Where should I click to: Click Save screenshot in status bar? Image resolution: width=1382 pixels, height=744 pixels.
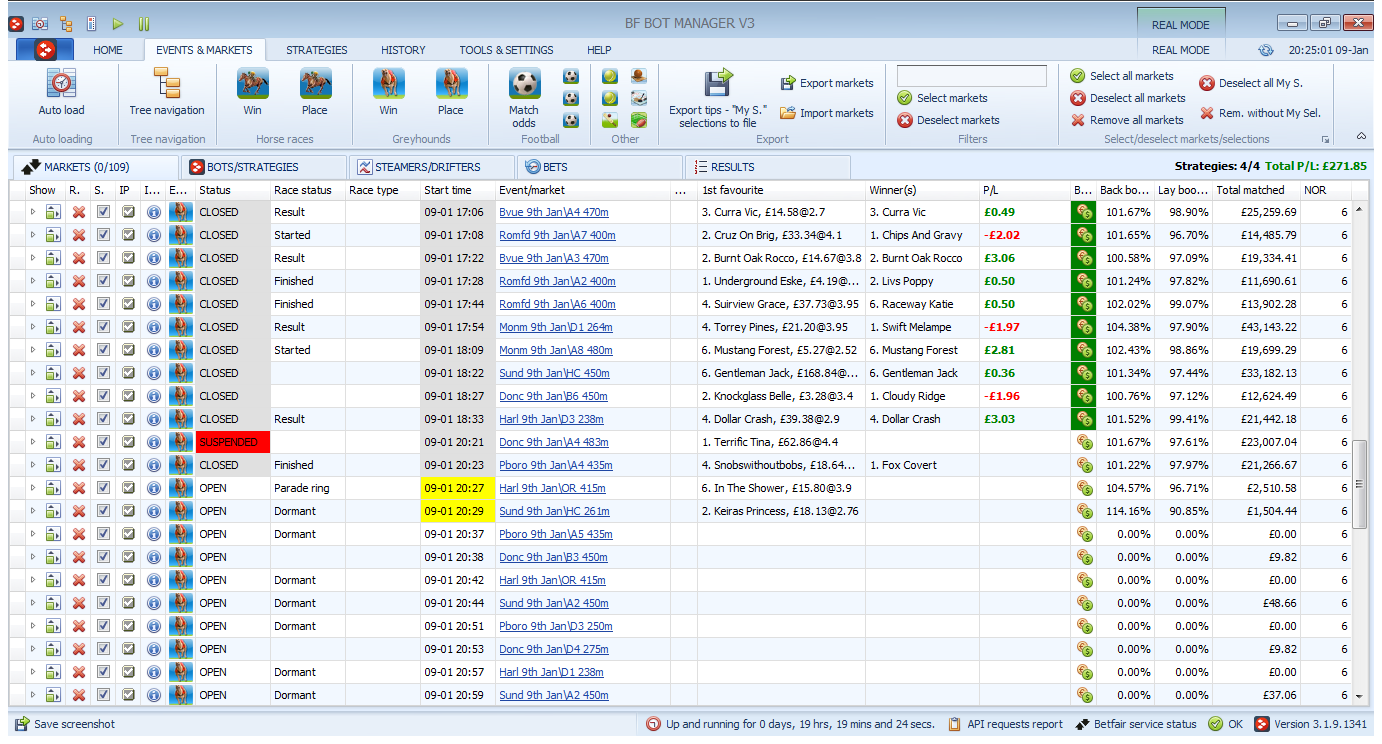pos(64,724)
